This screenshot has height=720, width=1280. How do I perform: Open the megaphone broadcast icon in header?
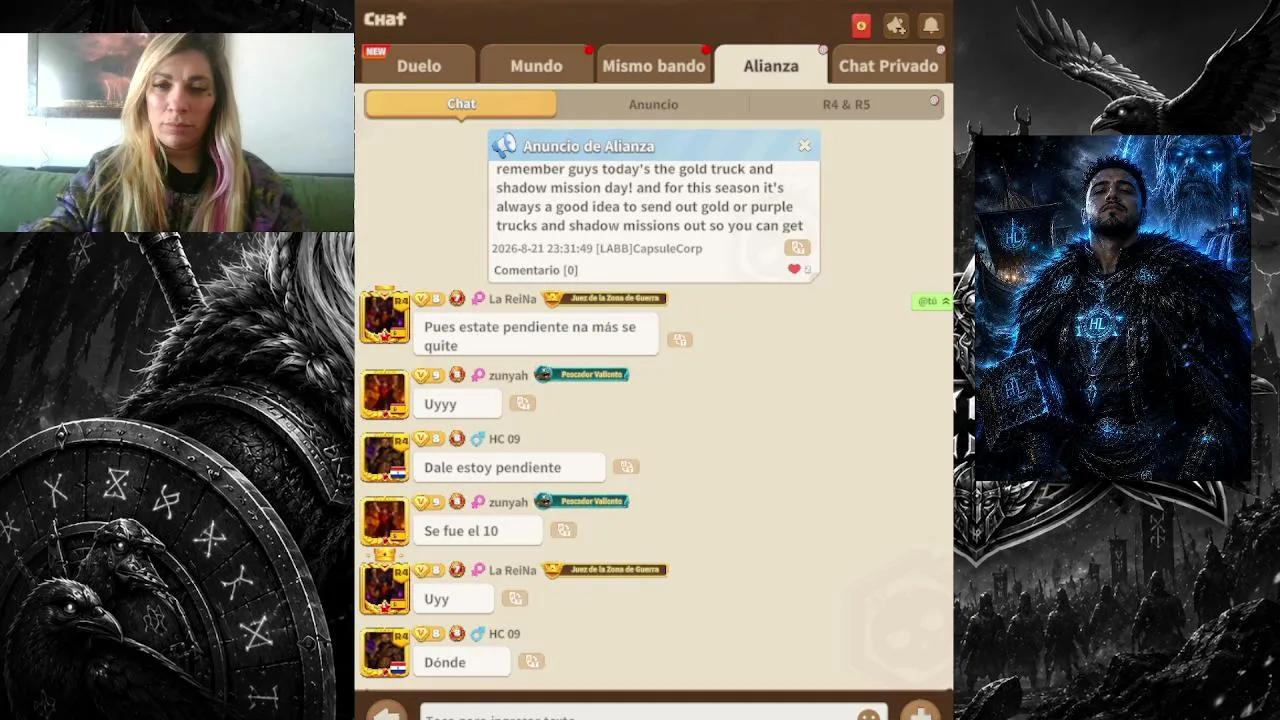(x=895, y=26)
